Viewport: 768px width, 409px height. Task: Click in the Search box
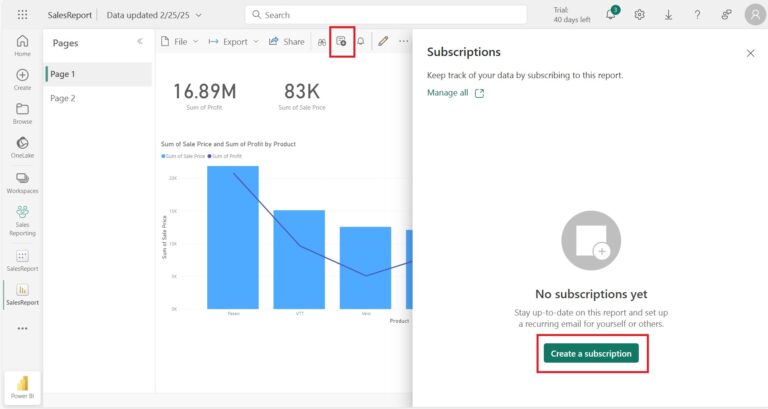386,15
